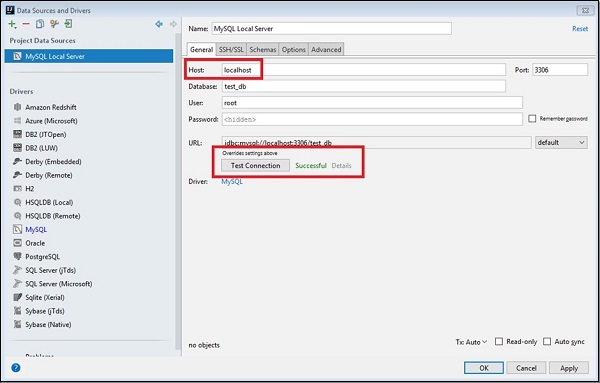Click the JDBC URL field
This screenshot has width=600, height=383.
pyautogui.click(x=377, y=142)
